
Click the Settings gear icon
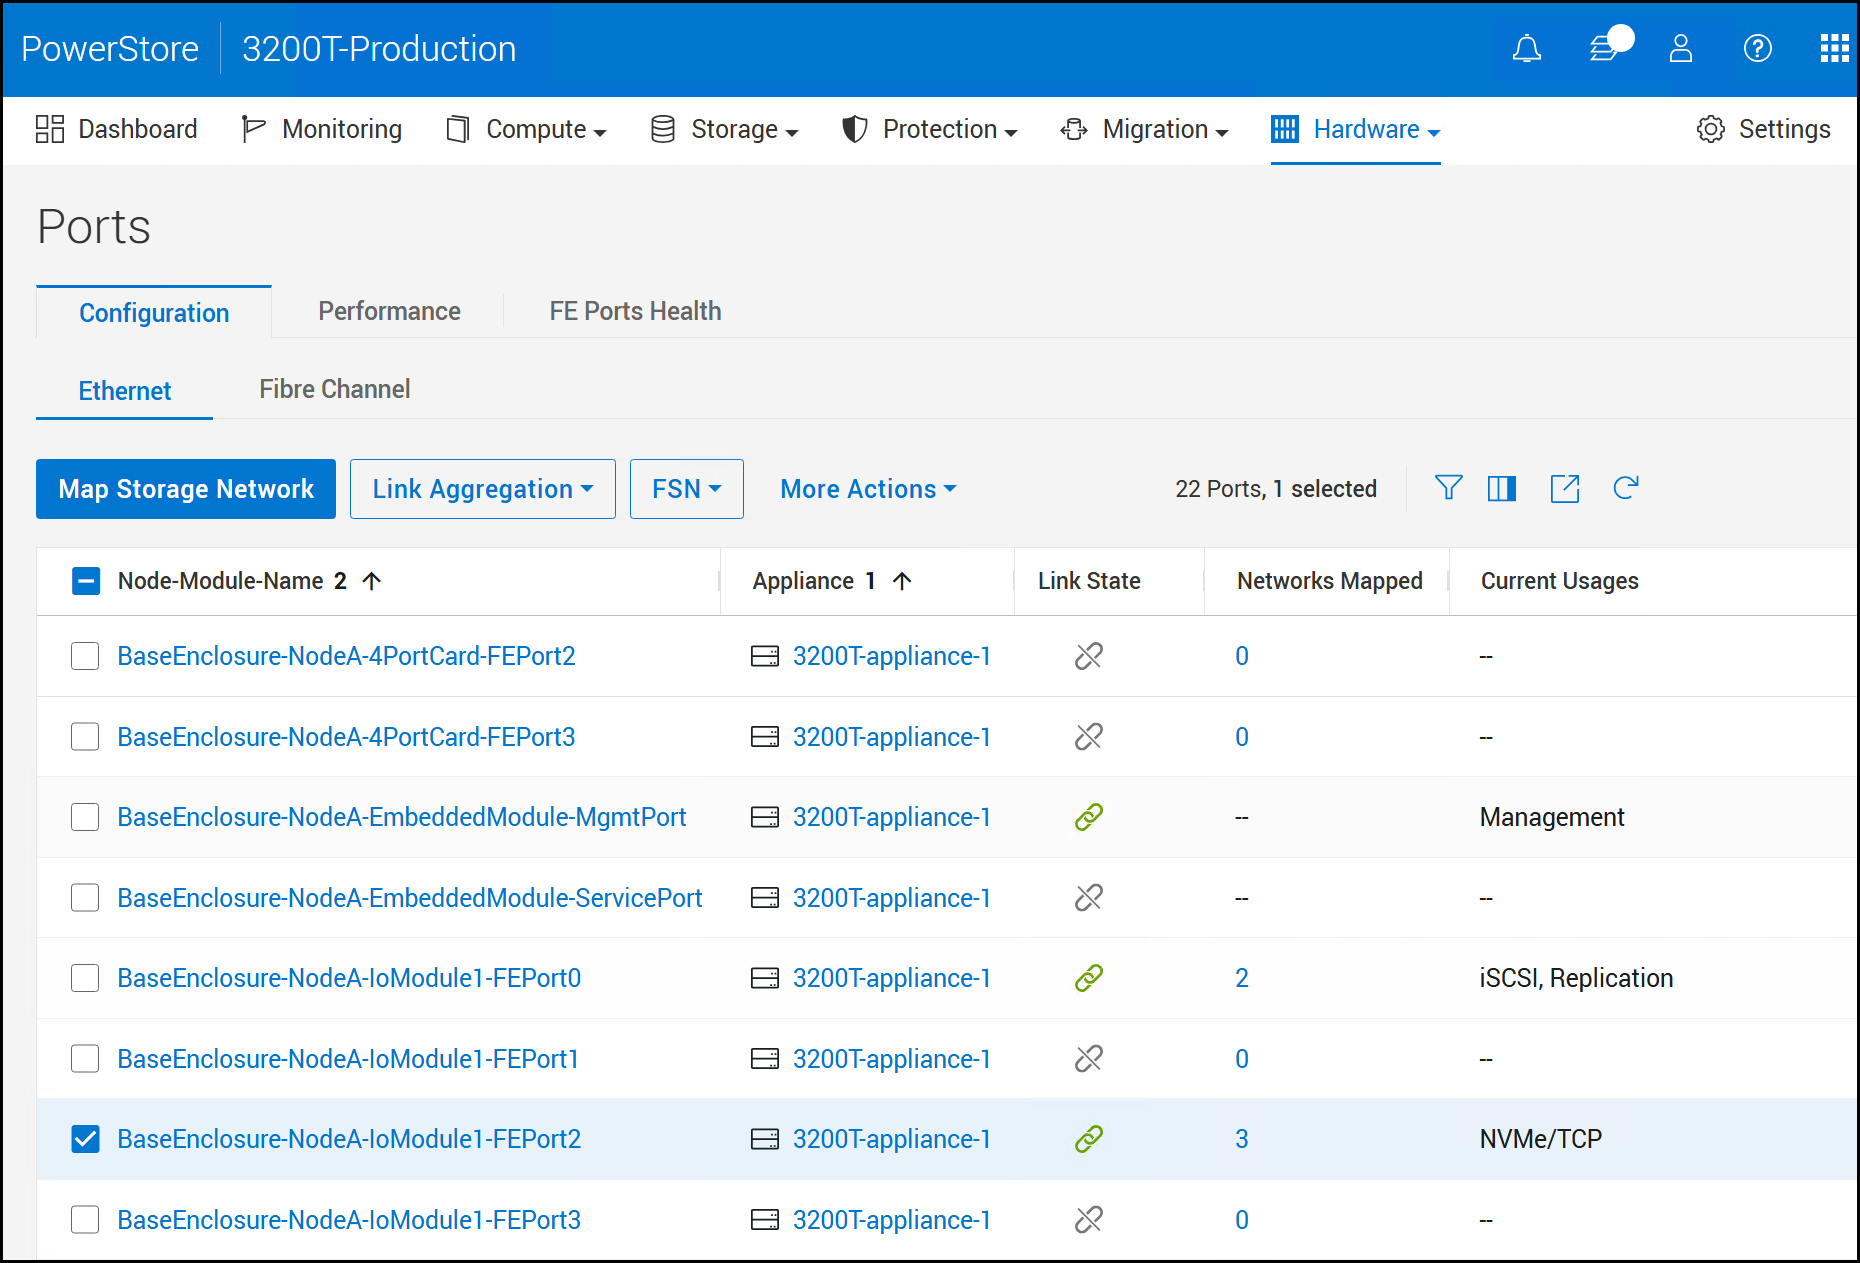pos(1711,129)
